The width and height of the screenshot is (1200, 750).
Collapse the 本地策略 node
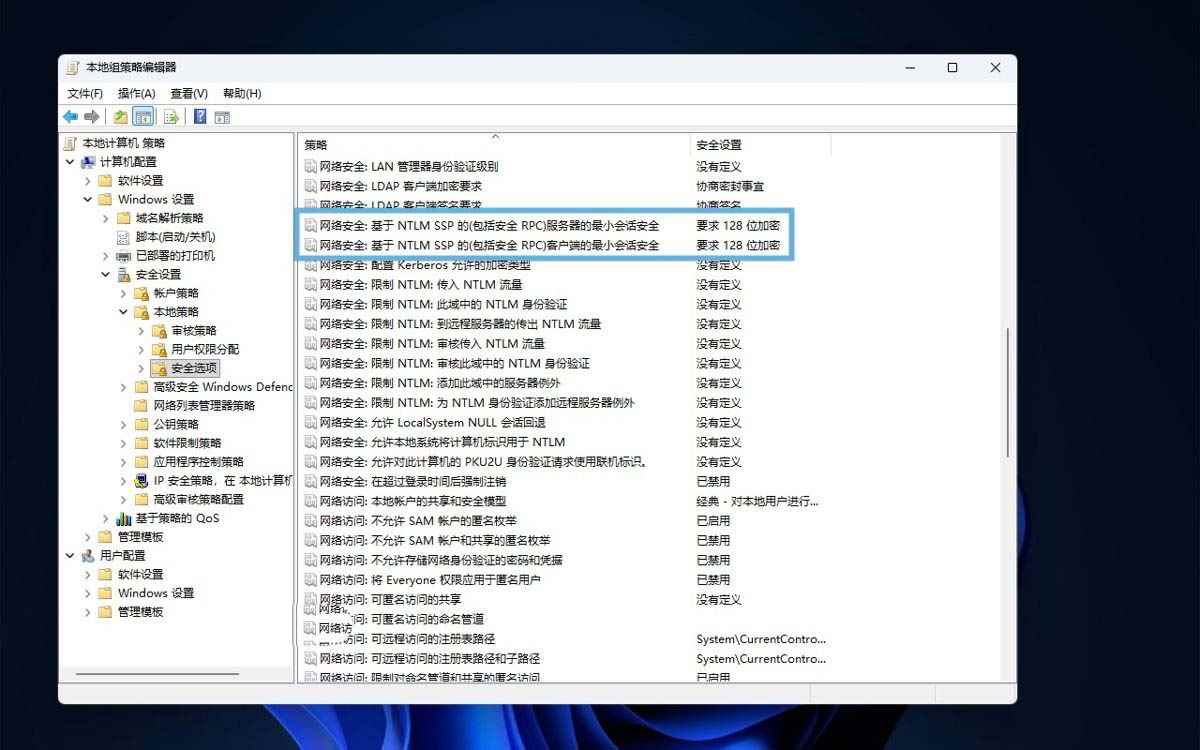coord(123,312)
